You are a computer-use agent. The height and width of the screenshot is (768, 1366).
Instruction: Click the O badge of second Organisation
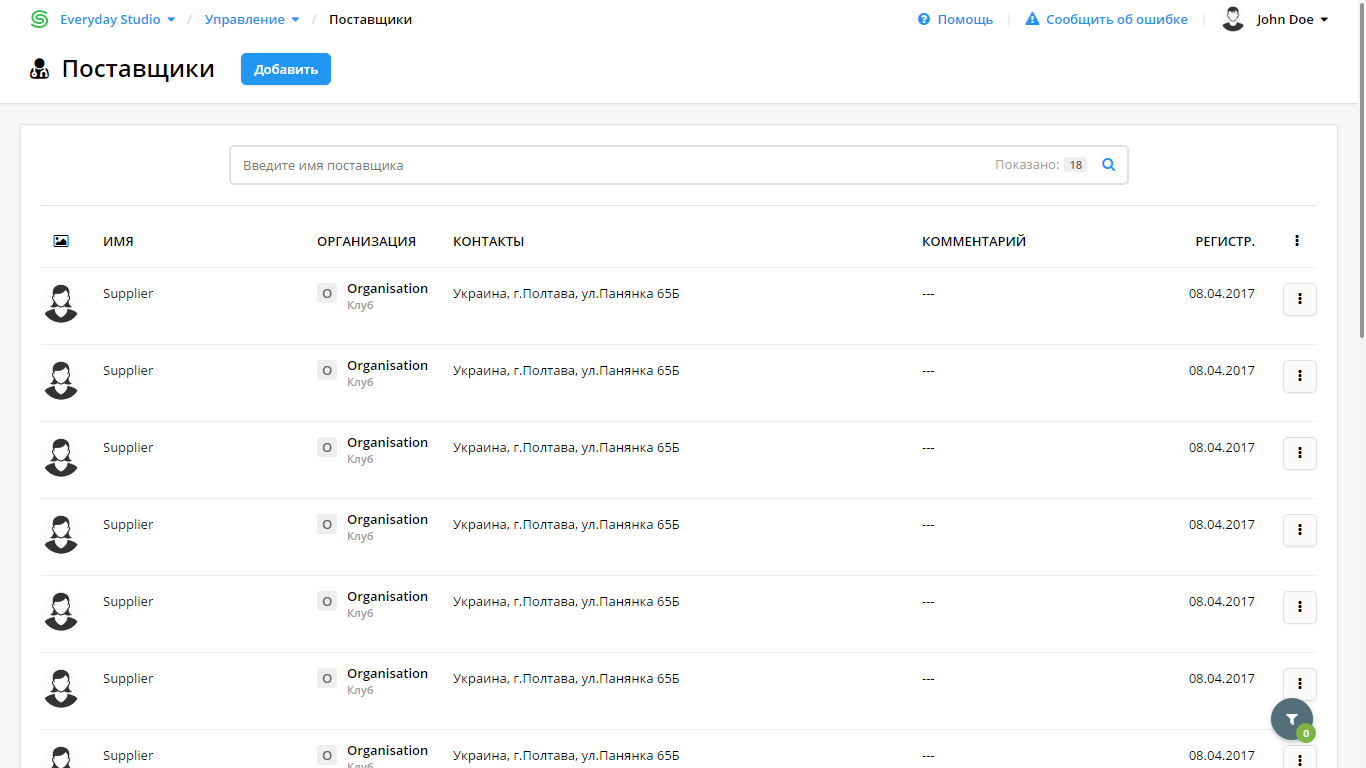[327, 370]
